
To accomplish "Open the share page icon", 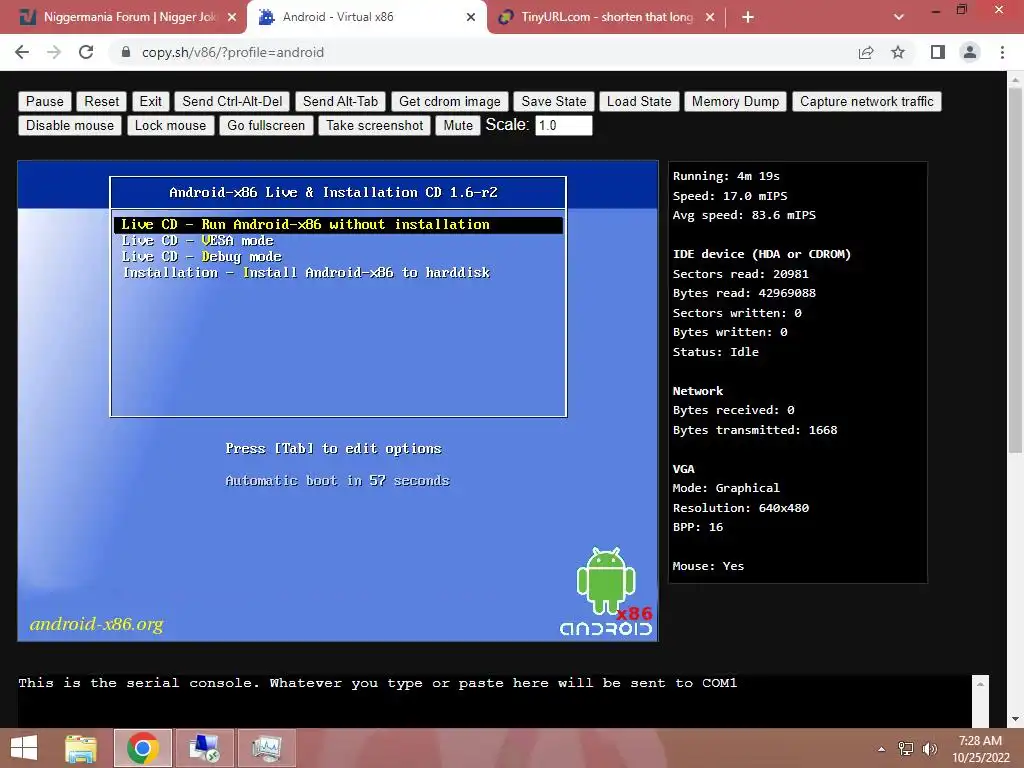I will tap(866, 52).
